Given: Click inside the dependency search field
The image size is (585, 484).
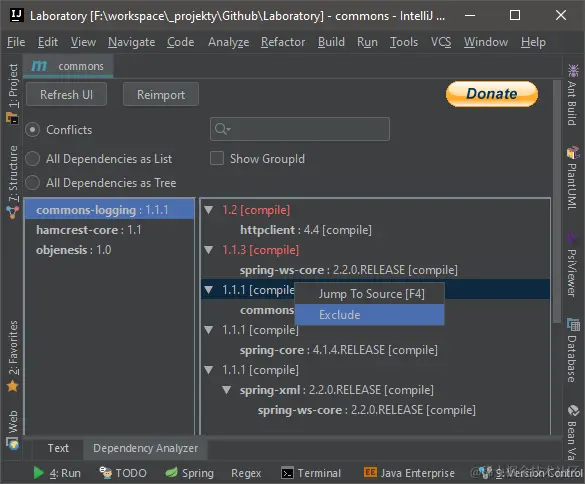Looking at the screenshot, I should (x=300, y=129).
